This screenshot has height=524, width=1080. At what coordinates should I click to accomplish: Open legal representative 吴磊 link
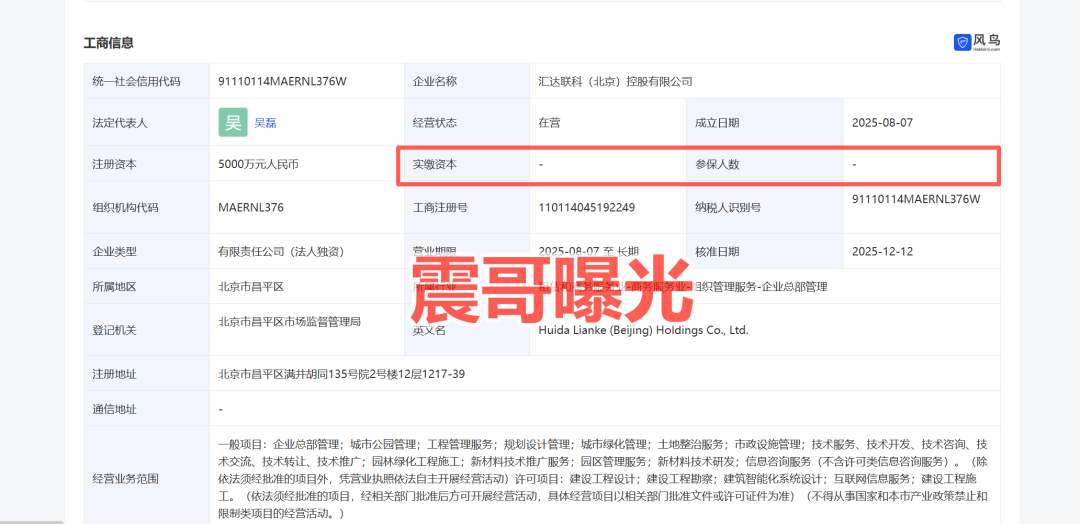pos(265,123)
